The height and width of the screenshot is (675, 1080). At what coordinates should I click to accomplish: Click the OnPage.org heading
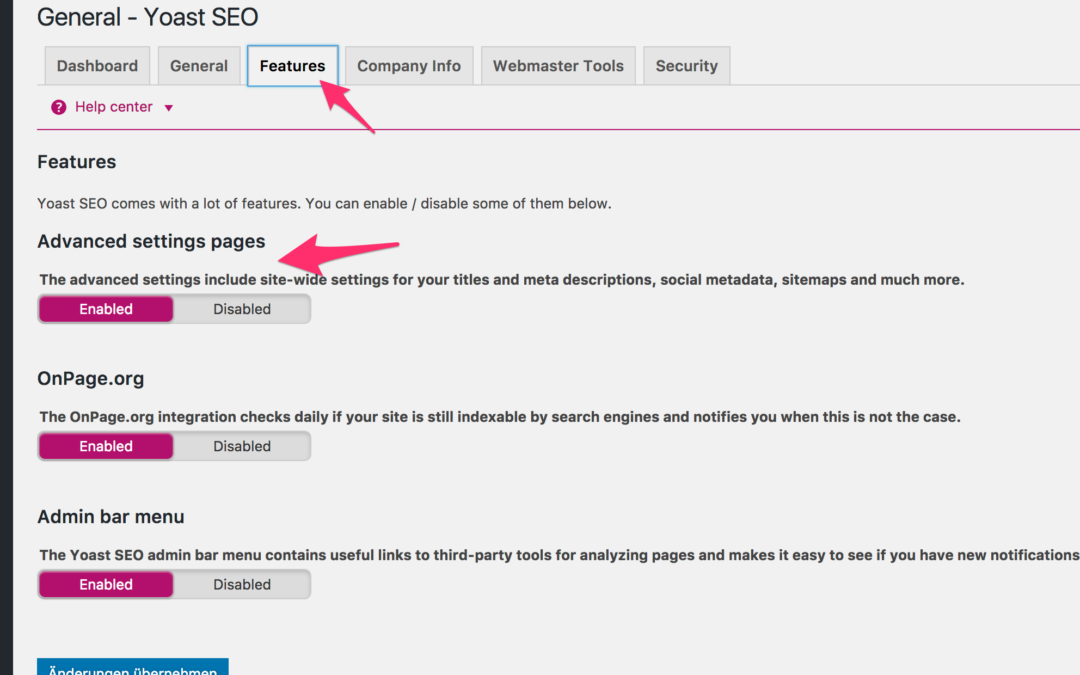(x=91, y=379)
